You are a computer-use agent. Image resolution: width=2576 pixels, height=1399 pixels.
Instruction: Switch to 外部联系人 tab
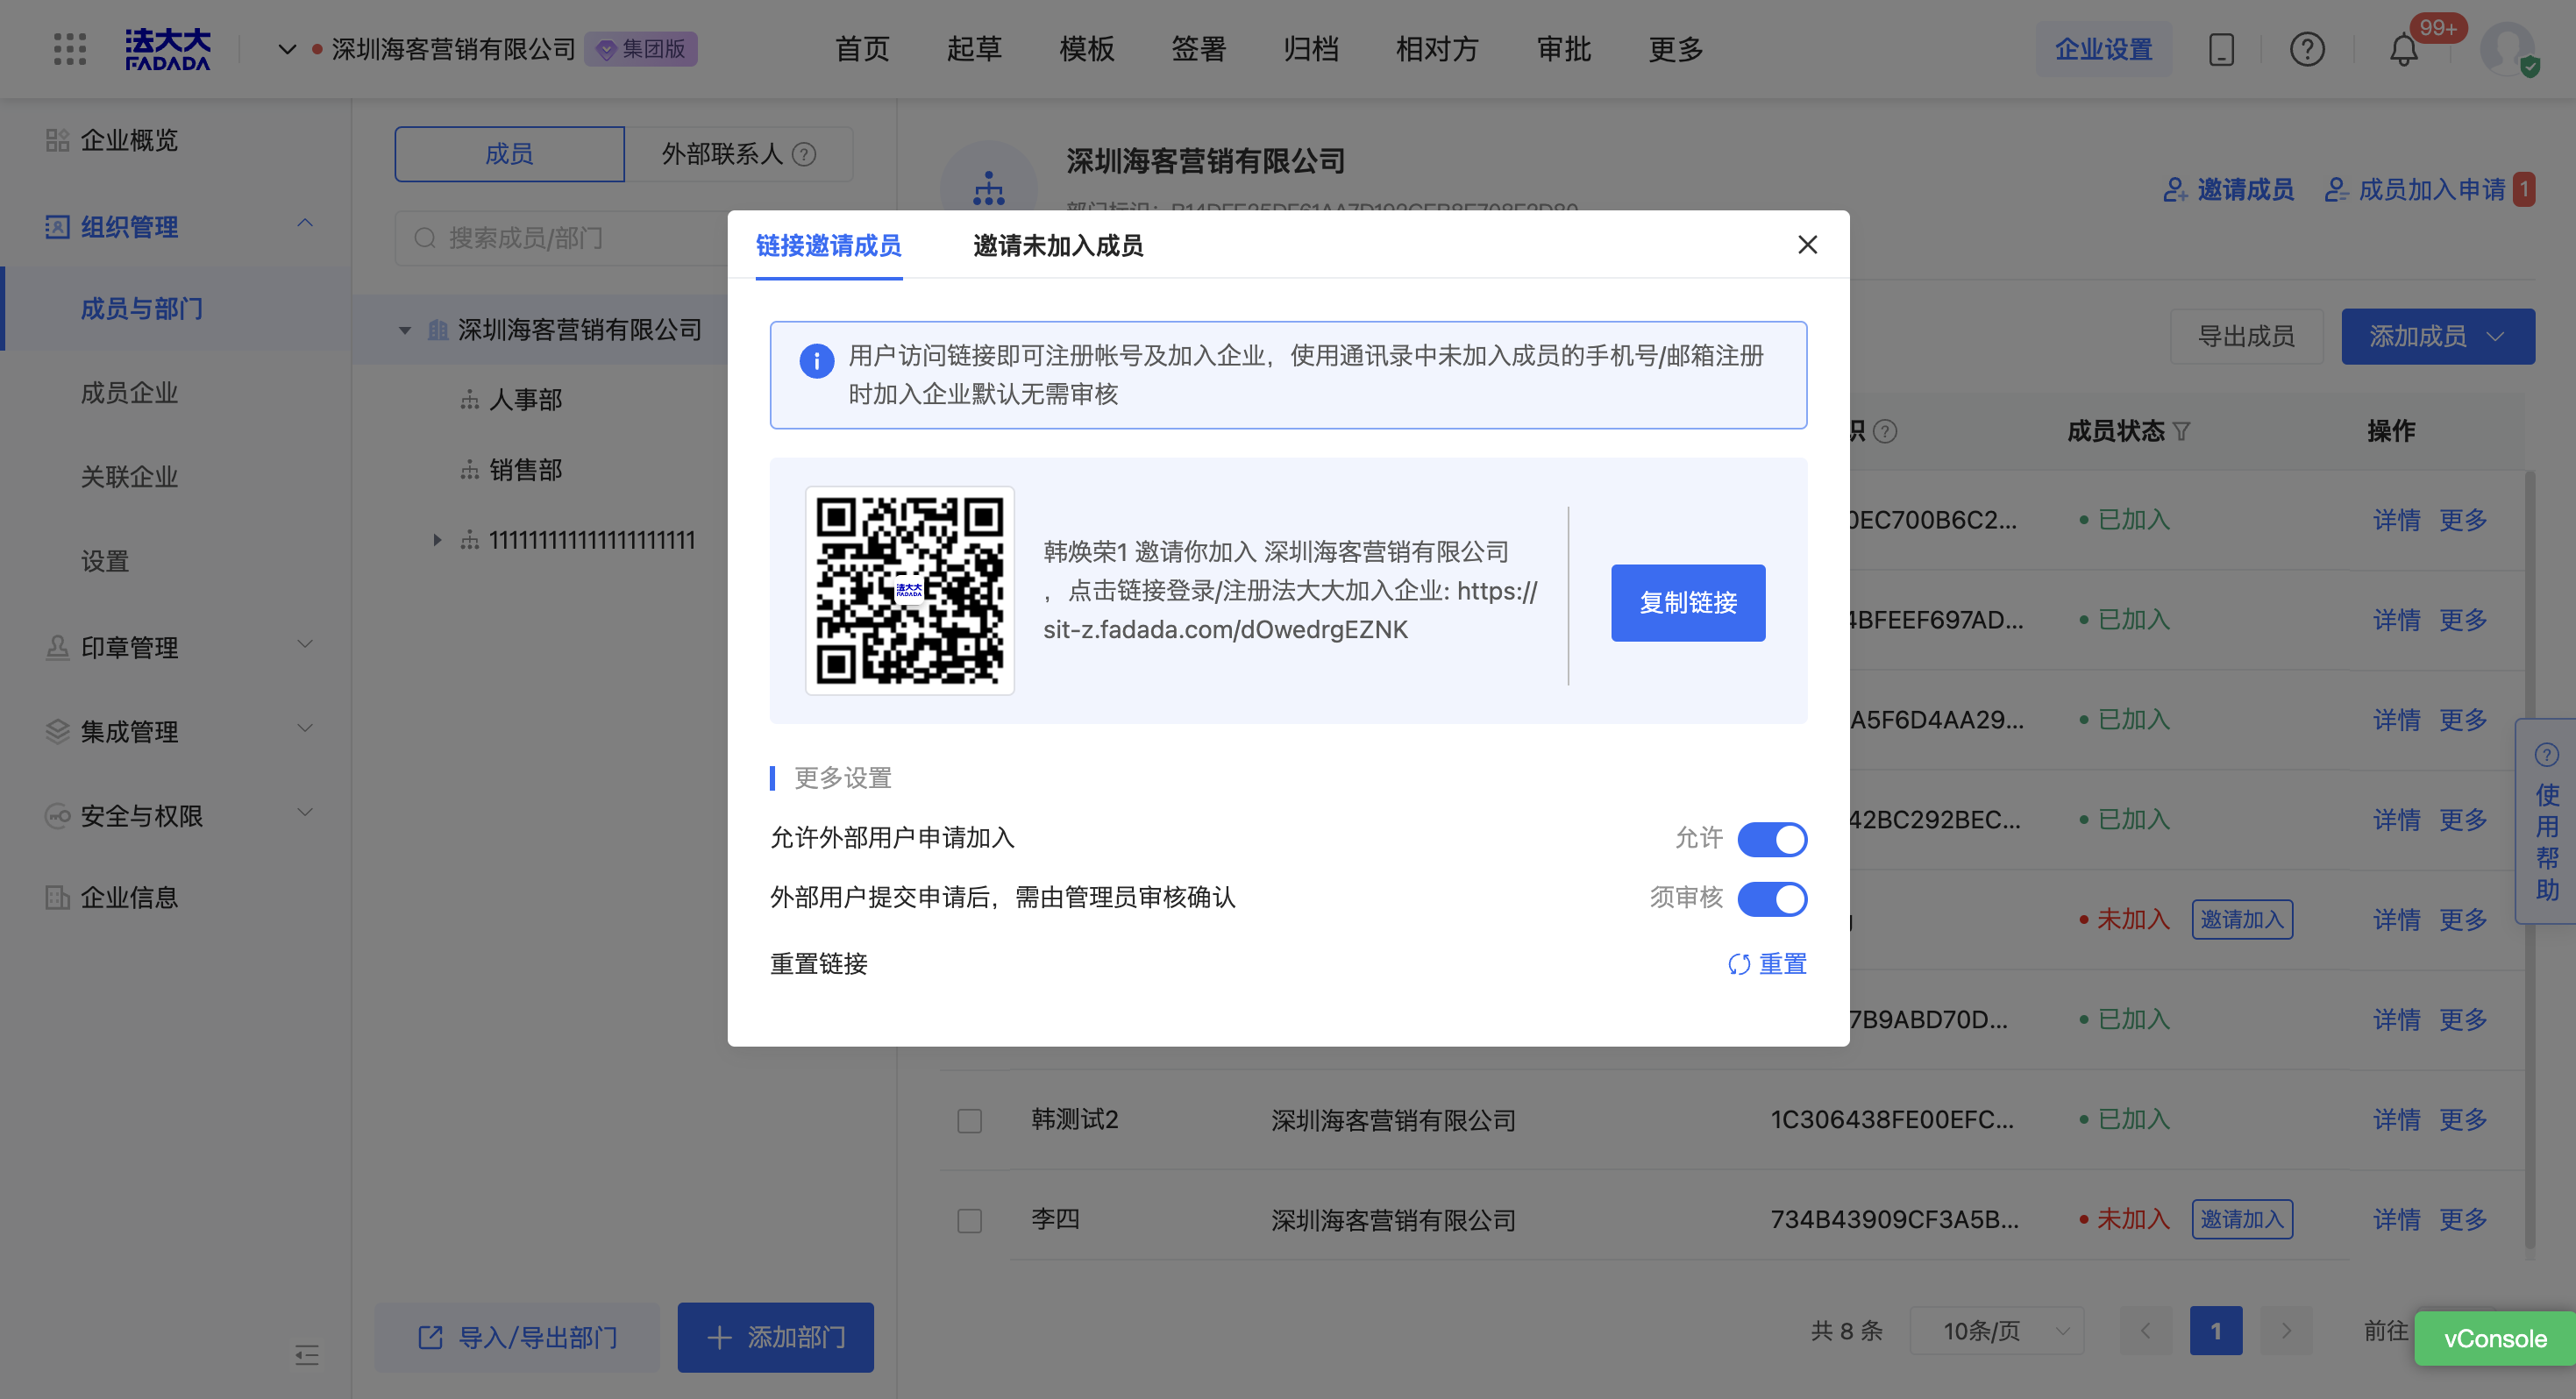[x=738, y=154]
